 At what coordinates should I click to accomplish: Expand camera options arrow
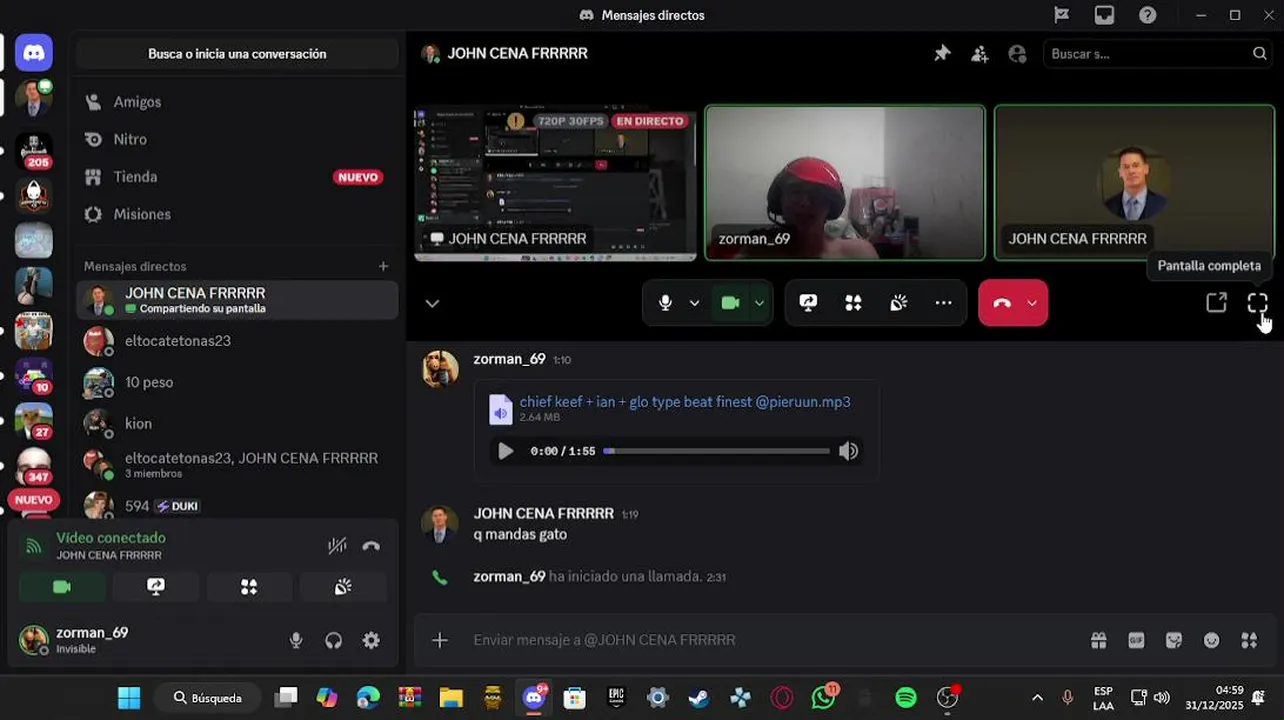[759, 303]
